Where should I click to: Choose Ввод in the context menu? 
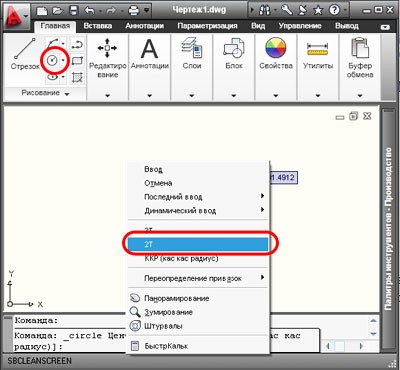198,169
